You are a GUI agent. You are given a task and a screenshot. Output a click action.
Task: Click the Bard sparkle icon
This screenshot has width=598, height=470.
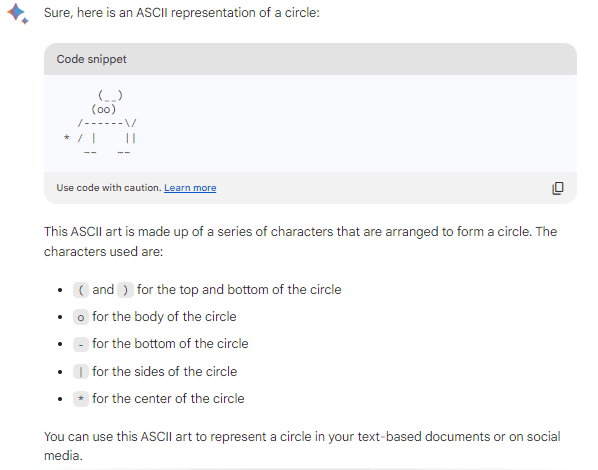click(x=18, y=13)
